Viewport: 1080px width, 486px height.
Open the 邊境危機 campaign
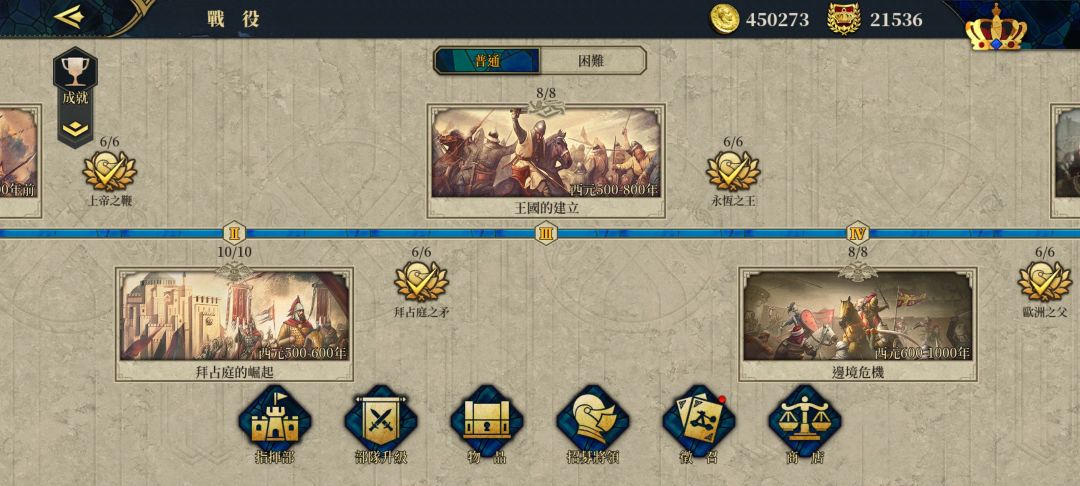click(858, 324)
